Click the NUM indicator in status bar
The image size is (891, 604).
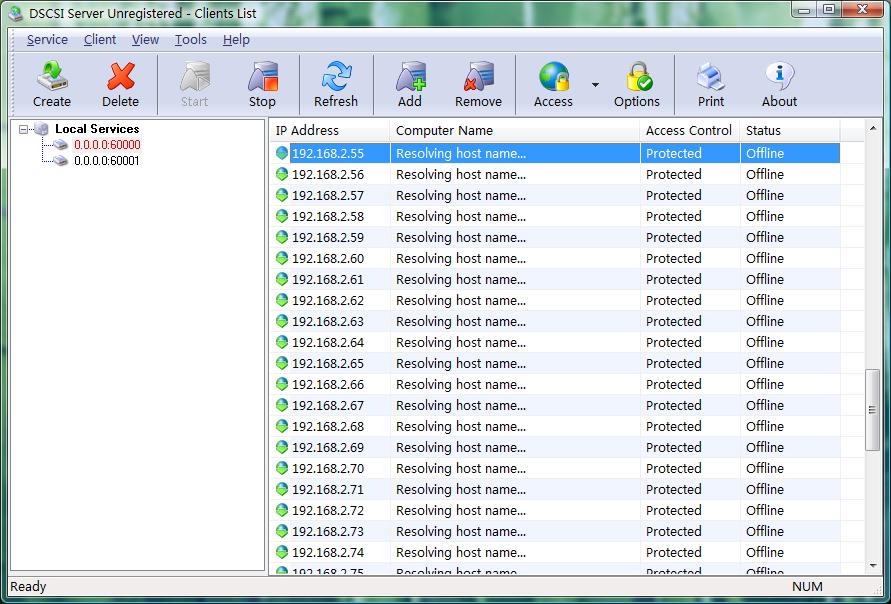(x=807, y=586)
